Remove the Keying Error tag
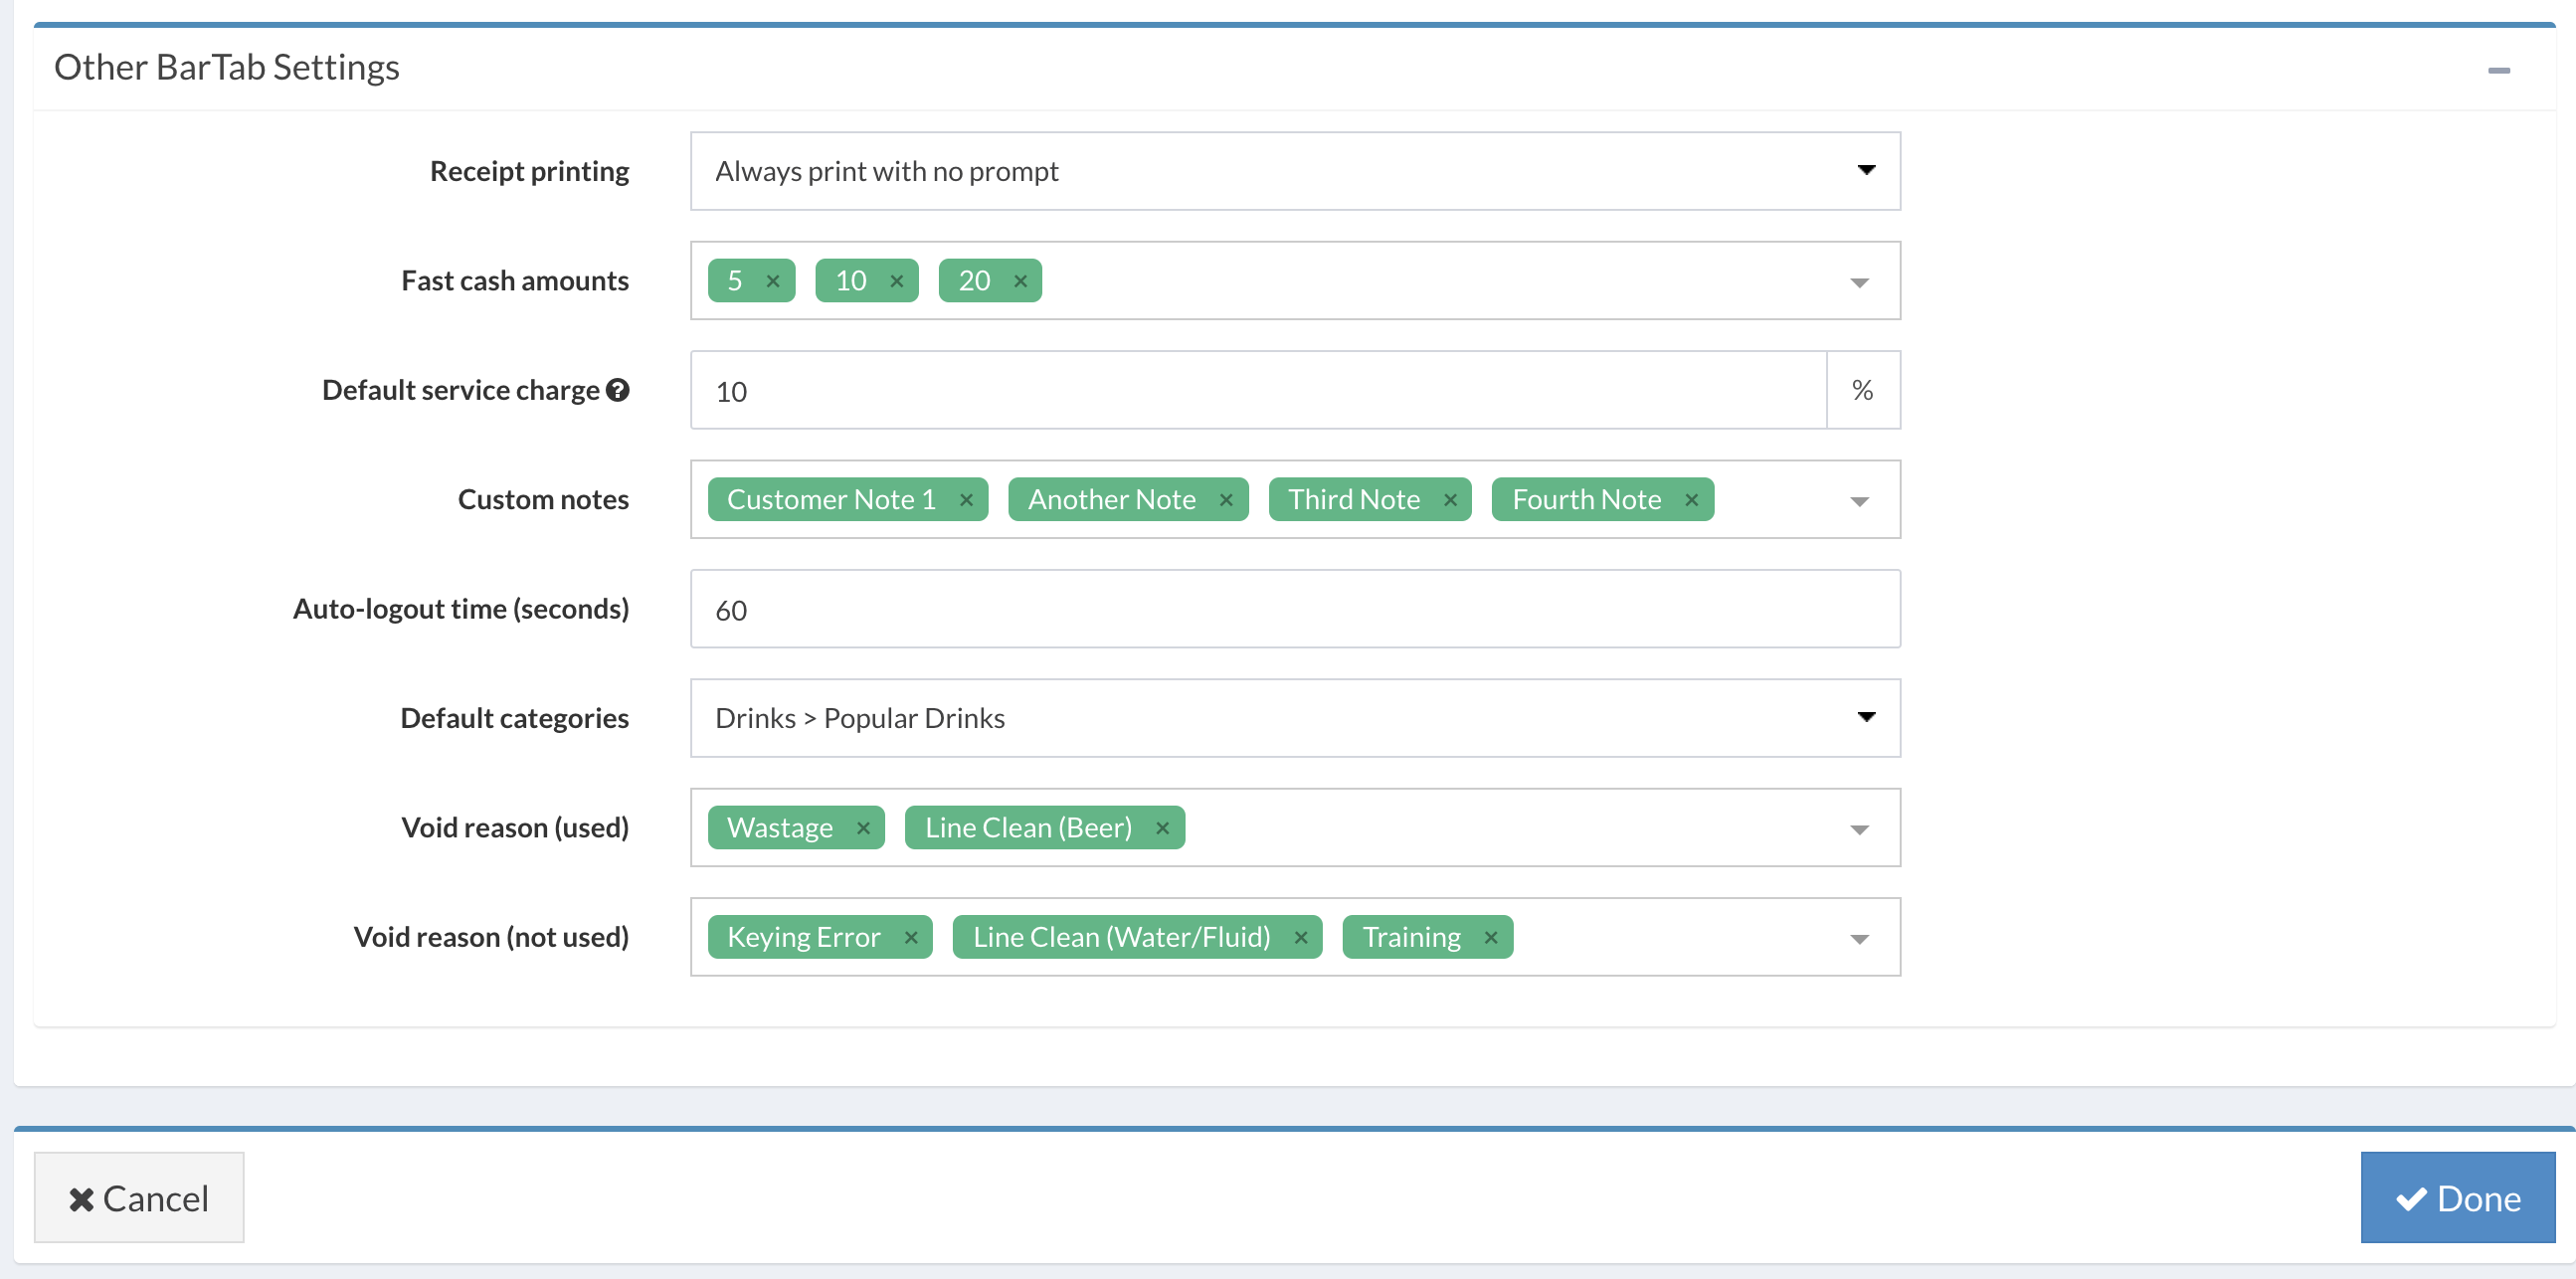2576x1279 pixels. click(911, 937)
